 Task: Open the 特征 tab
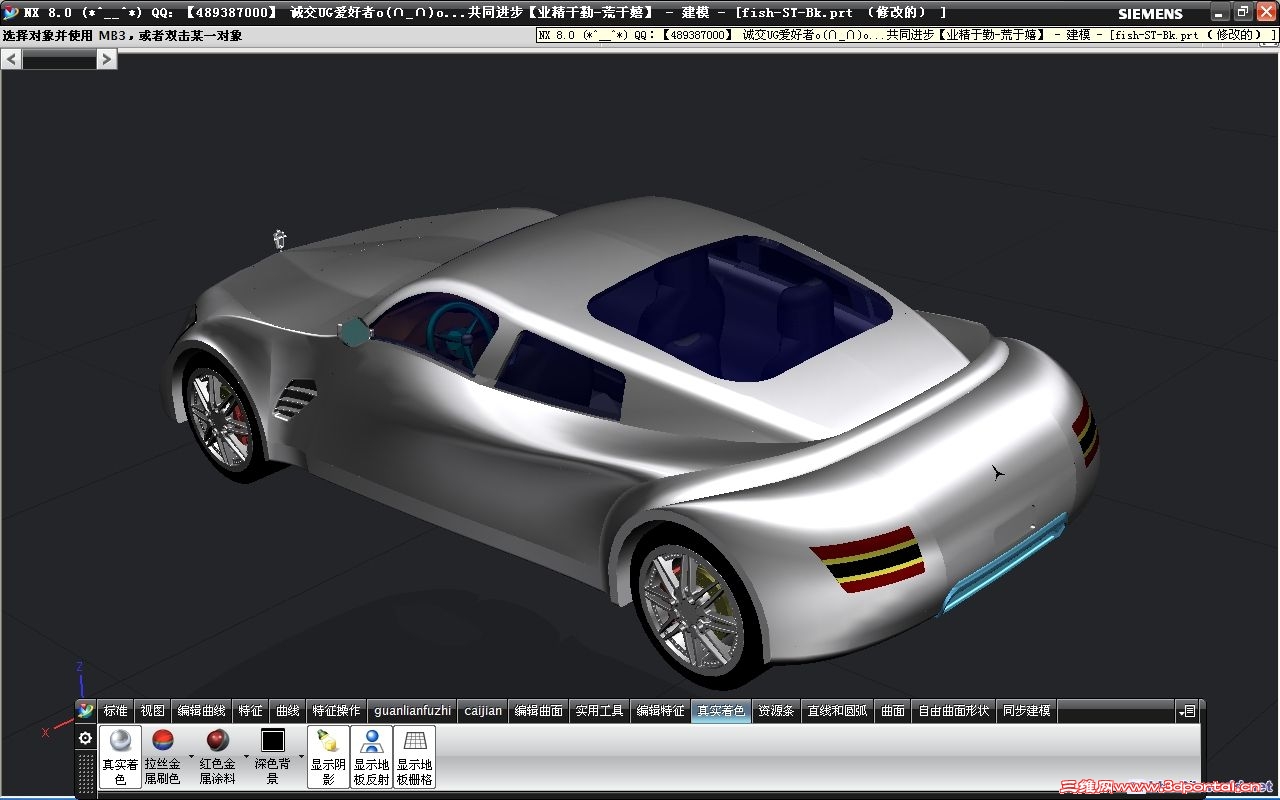pos(250,711)
